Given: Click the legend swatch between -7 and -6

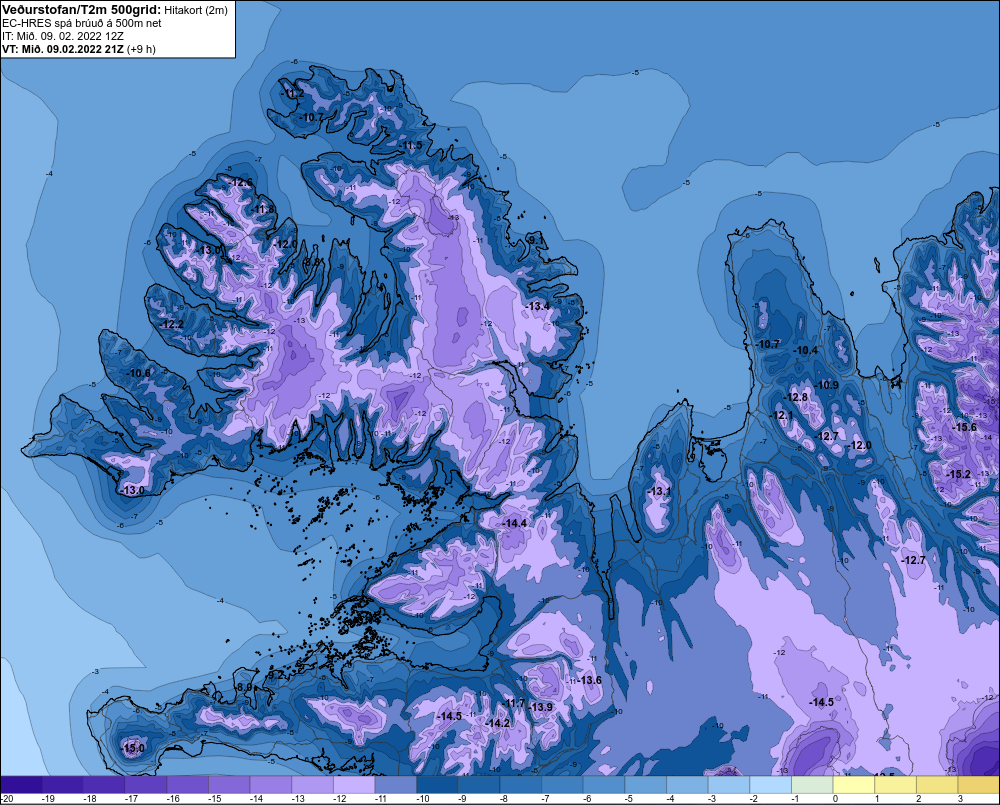Looking at the screenshot, I should [562, 784].
